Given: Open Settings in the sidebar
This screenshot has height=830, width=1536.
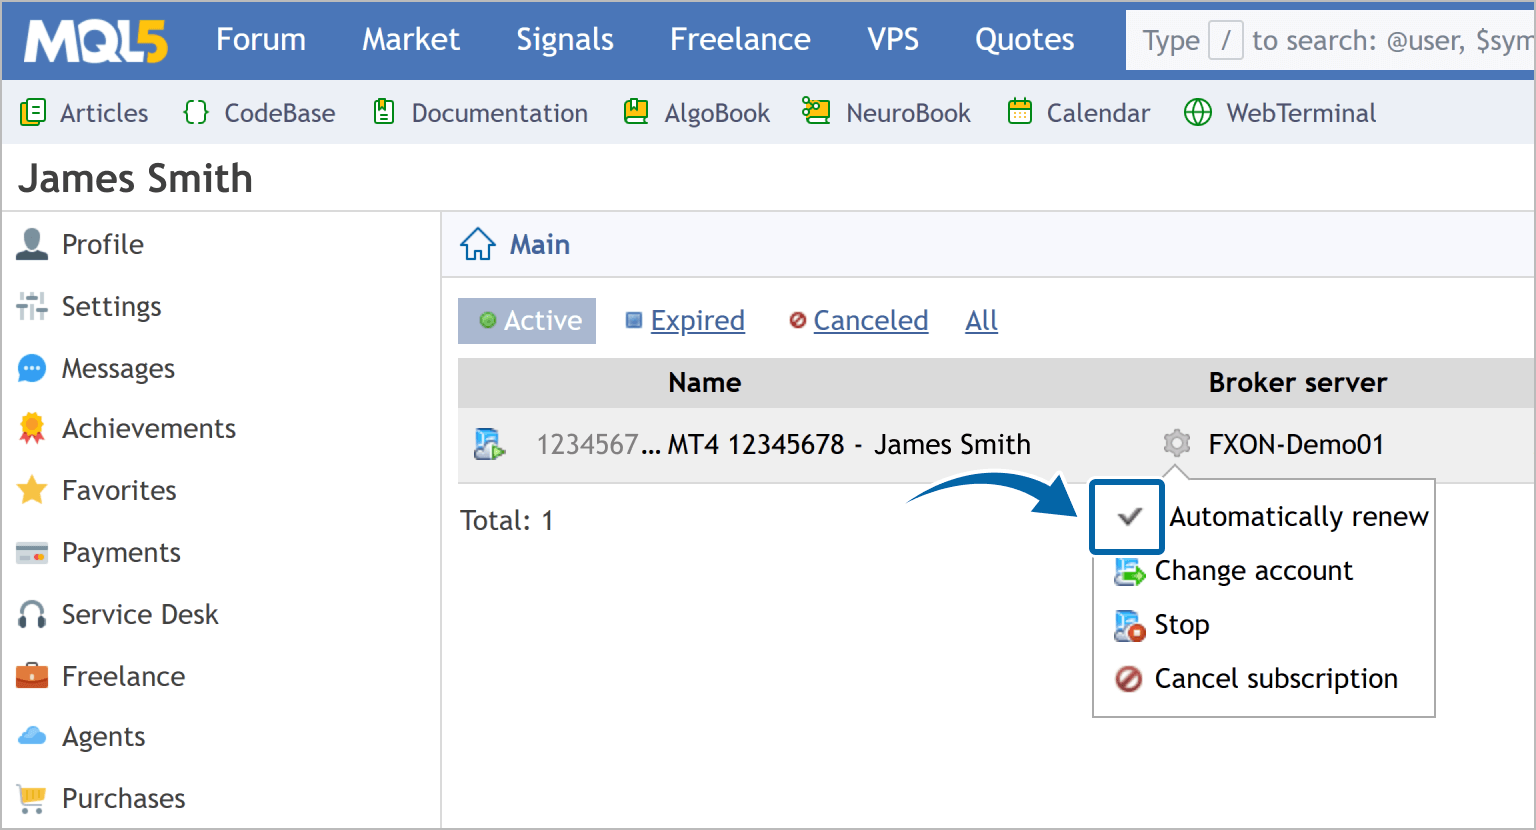Looking at the screenshot, I should (x=111, y=307).
